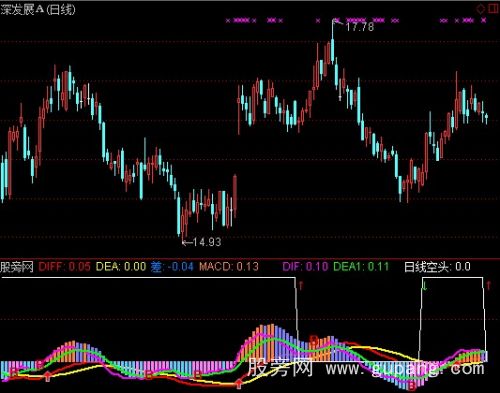Click the 17.78 high price label
Image resolution: width=500 pixels, height=393 pixels.
(359, 27)
